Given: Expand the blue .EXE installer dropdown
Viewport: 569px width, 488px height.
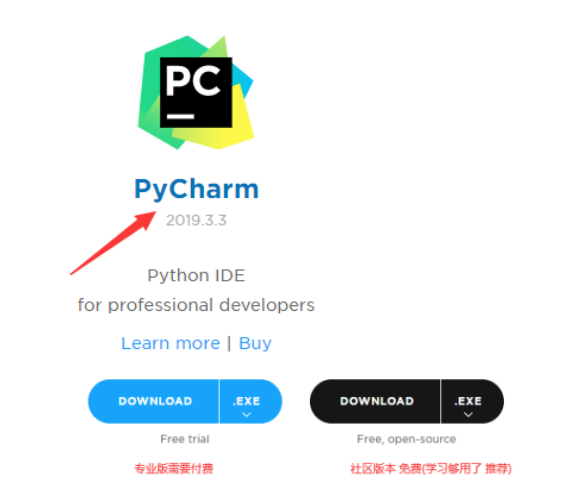Looking at the screenshot, I should click(251, 401).
